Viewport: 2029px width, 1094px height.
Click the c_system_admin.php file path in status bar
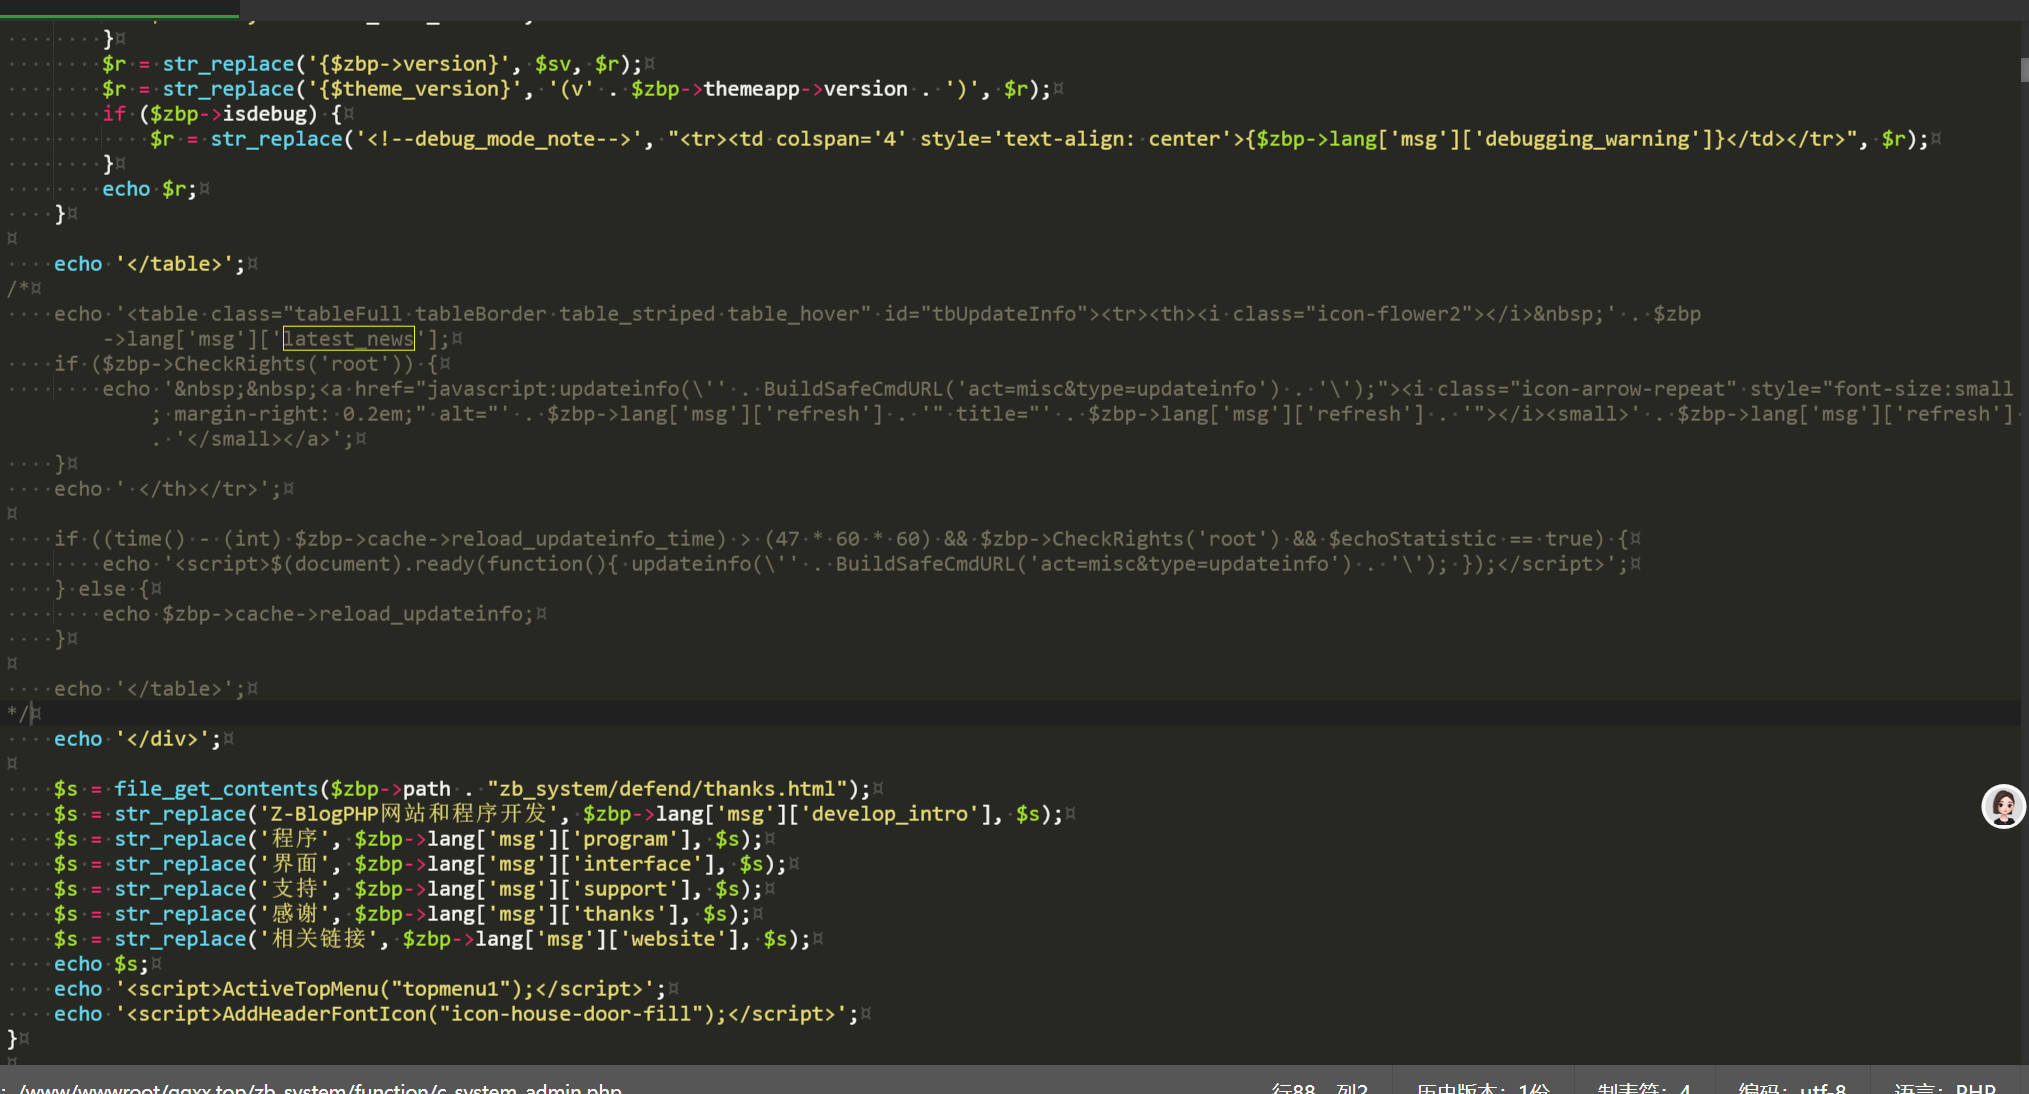(320, 1088)
